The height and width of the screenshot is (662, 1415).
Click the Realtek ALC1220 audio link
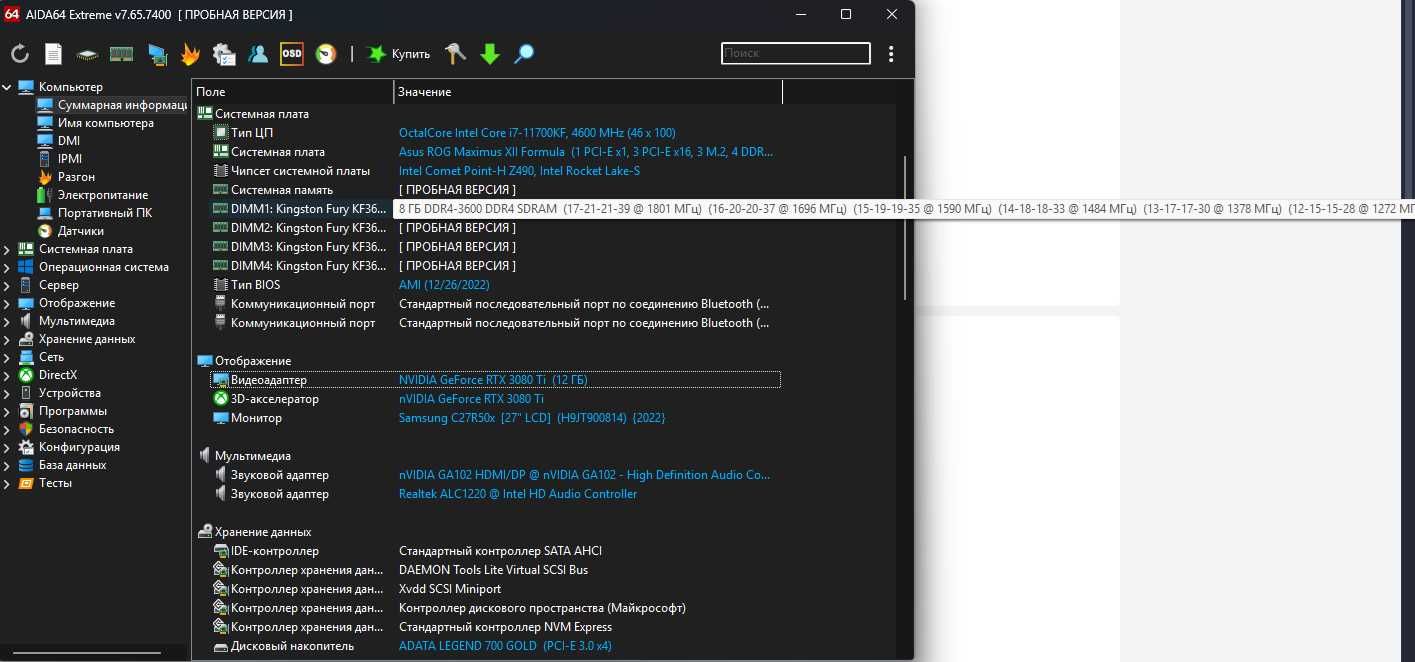(x=517, y=494)
